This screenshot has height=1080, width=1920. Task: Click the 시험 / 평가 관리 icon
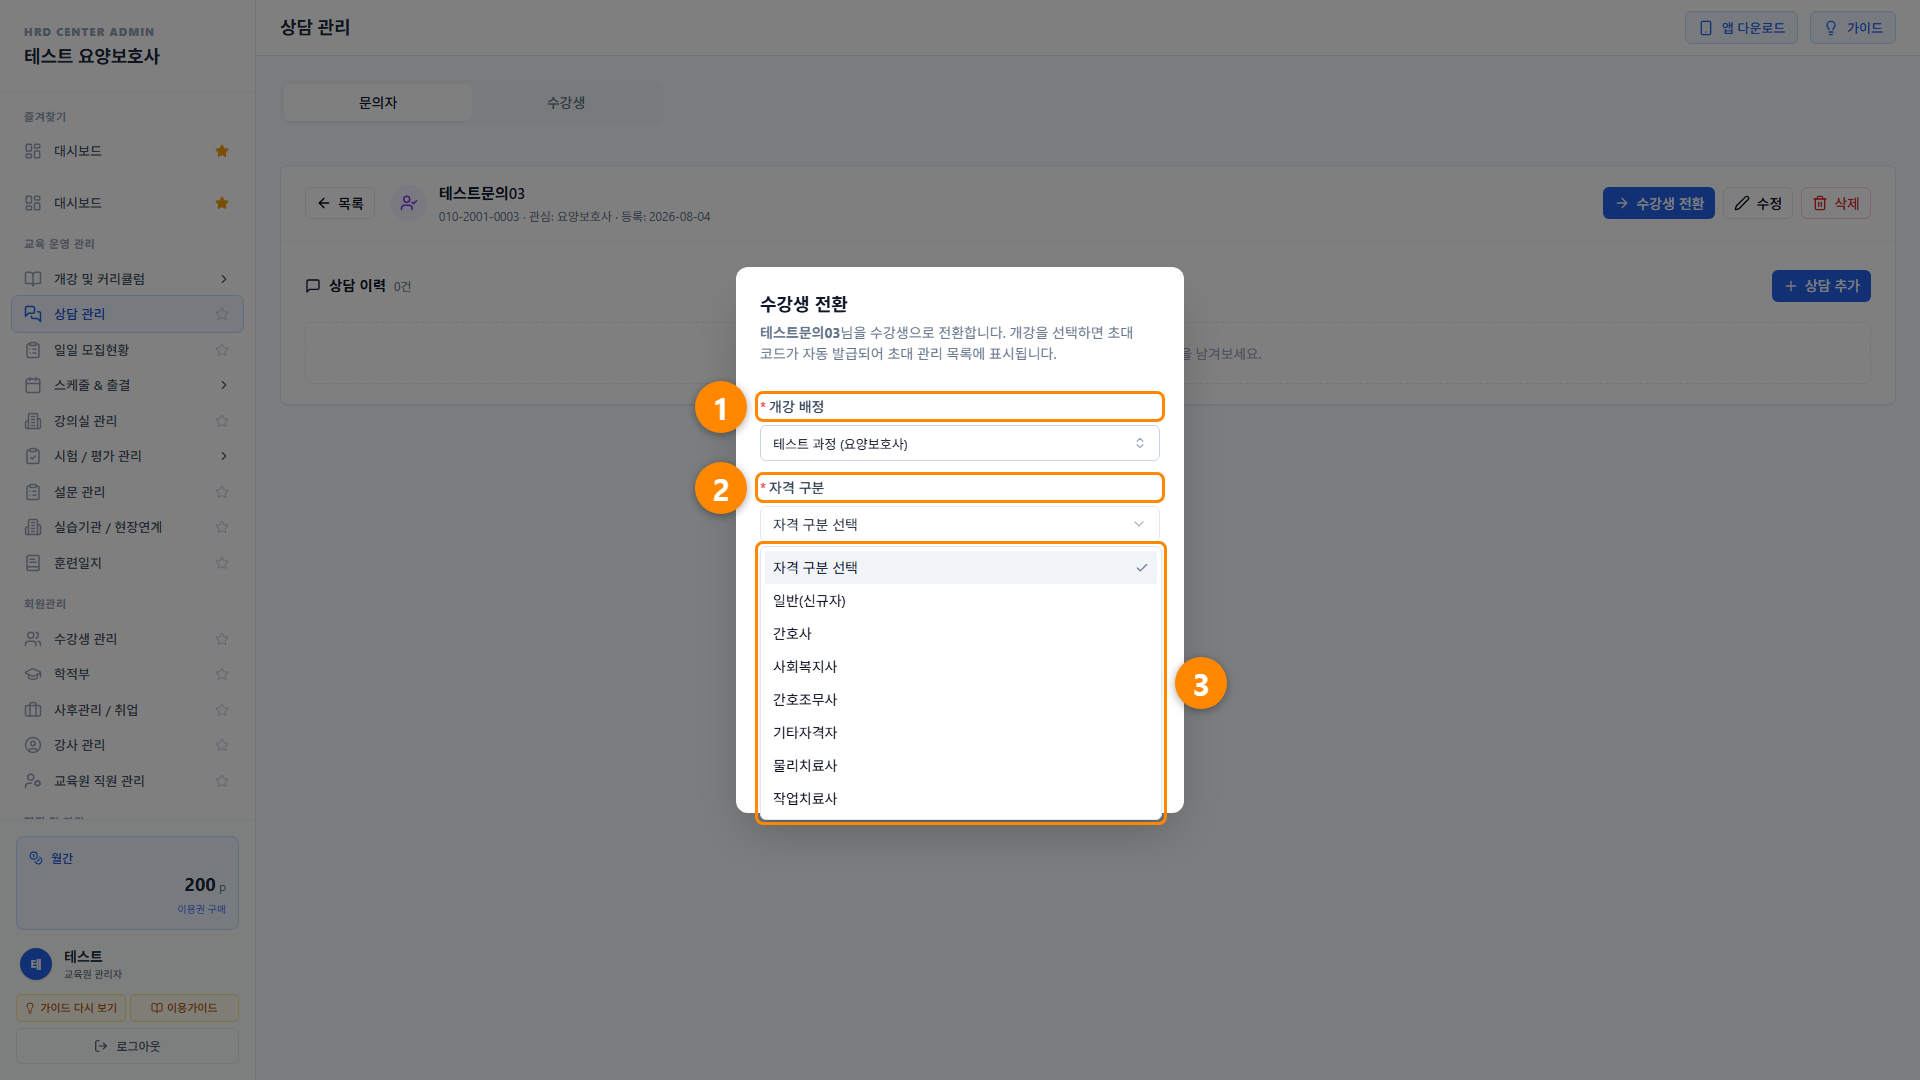(x=33, y=456)
